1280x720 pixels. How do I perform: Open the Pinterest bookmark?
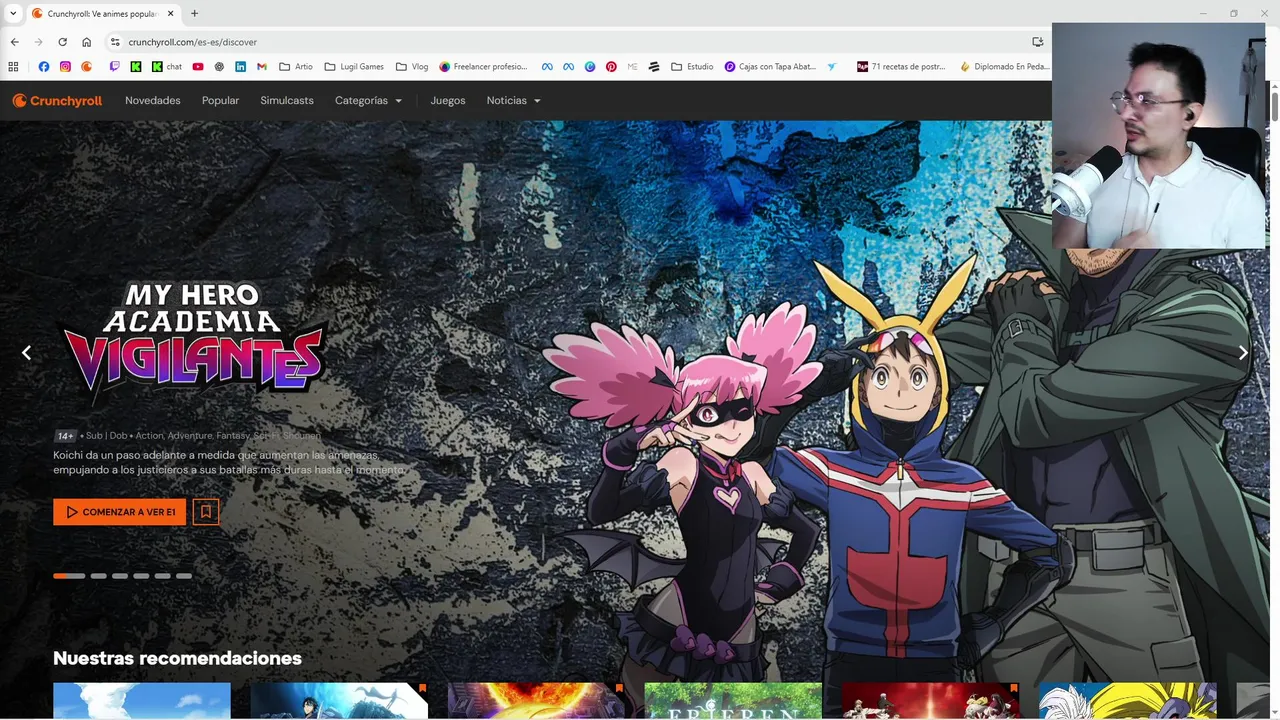point(611,67)
